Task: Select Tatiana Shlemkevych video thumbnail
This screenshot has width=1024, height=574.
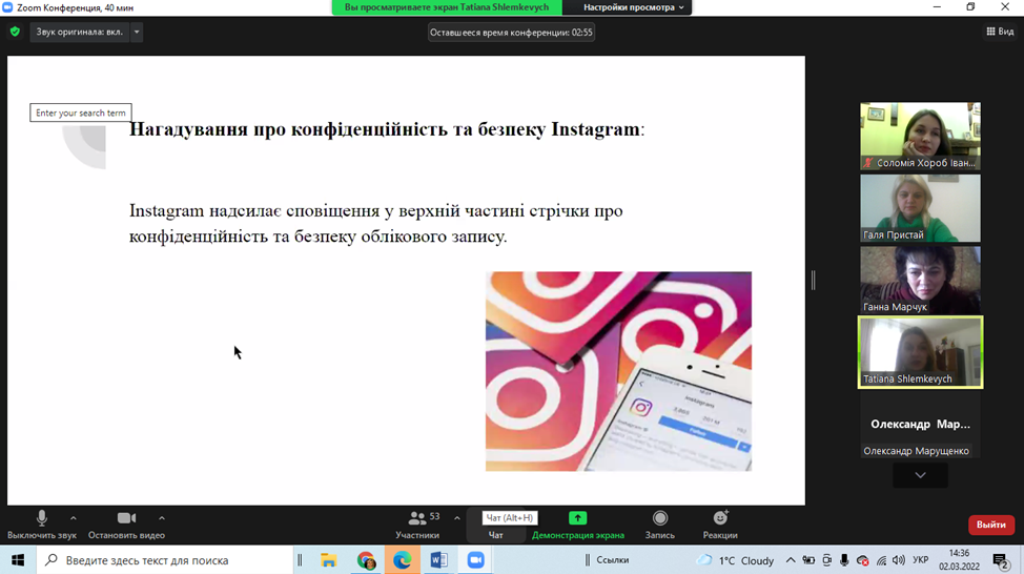Action: [x=920, y=352]
